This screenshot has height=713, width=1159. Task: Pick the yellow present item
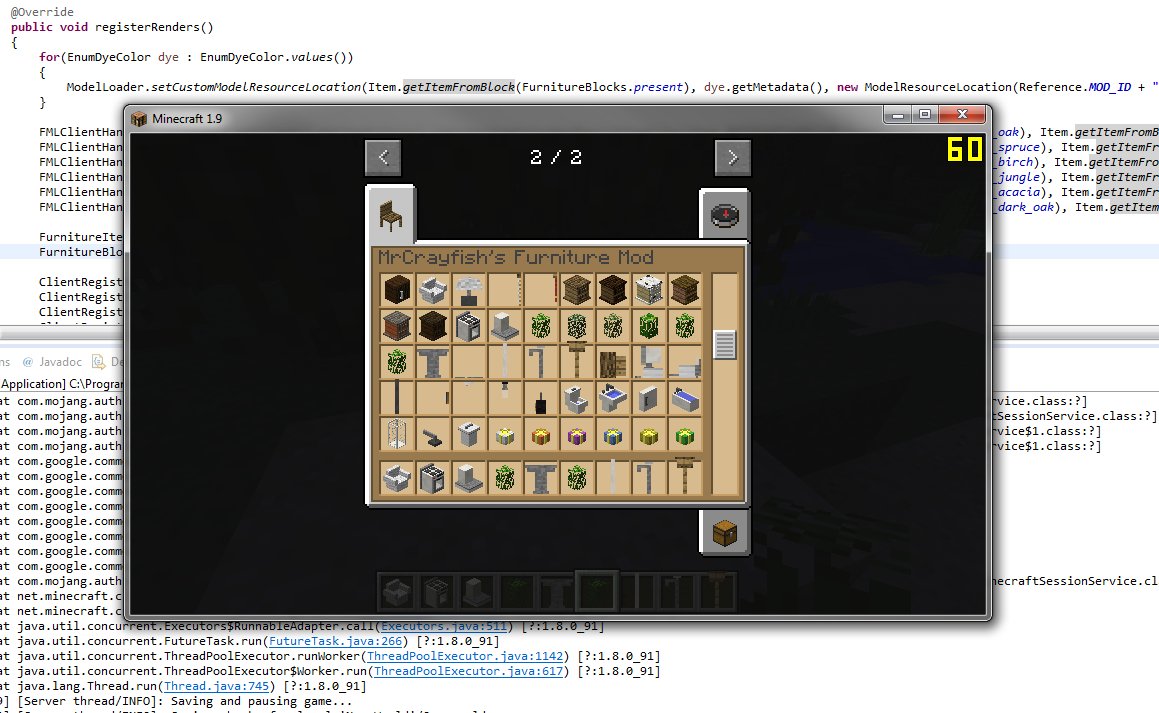click(x=648, y=436)
